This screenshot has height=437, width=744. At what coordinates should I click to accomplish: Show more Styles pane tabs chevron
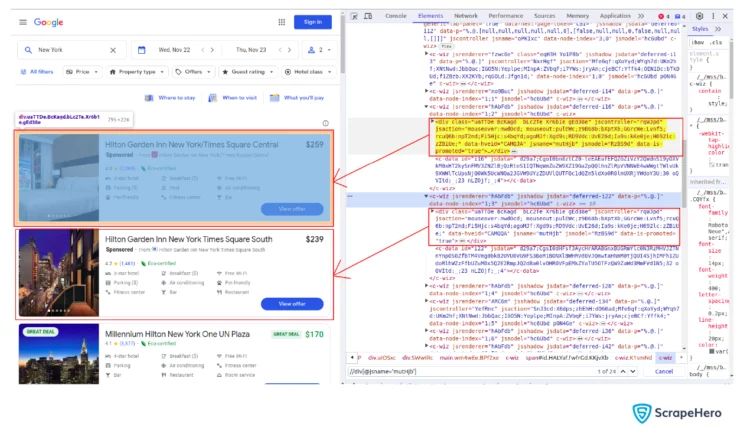pyautogui.click(x=718, y=29)
